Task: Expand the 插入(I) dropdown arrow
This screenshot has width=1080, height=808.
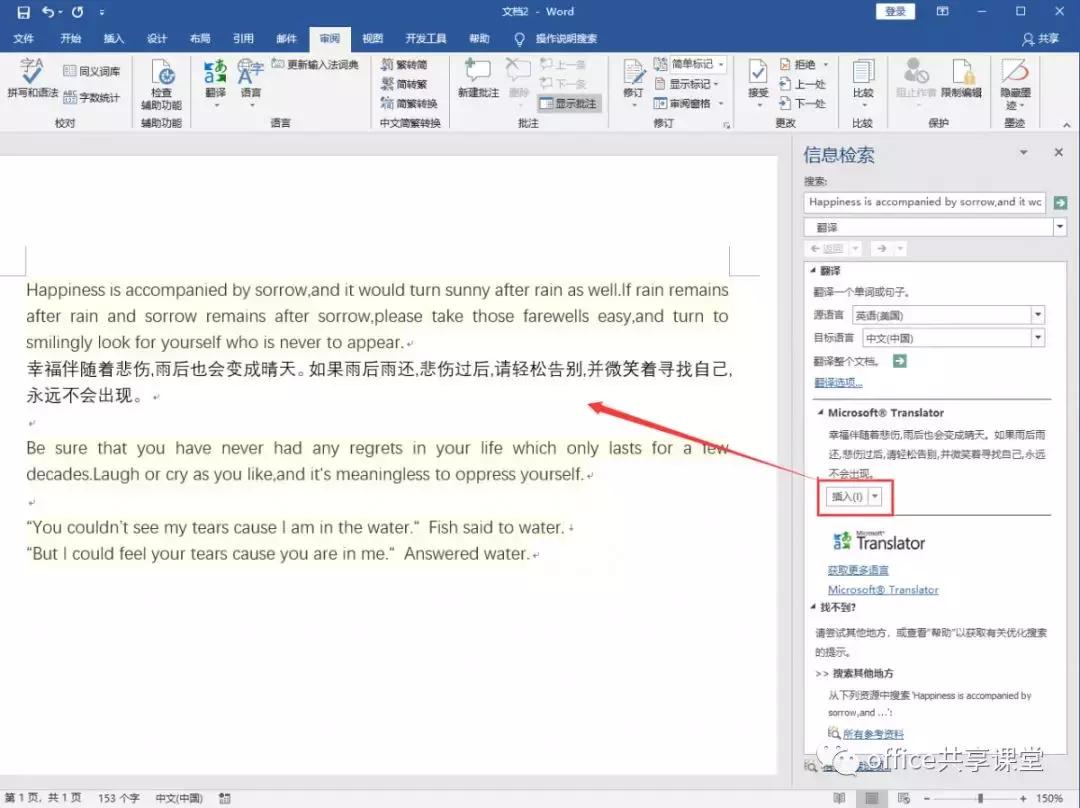Action: coord(873,495)
